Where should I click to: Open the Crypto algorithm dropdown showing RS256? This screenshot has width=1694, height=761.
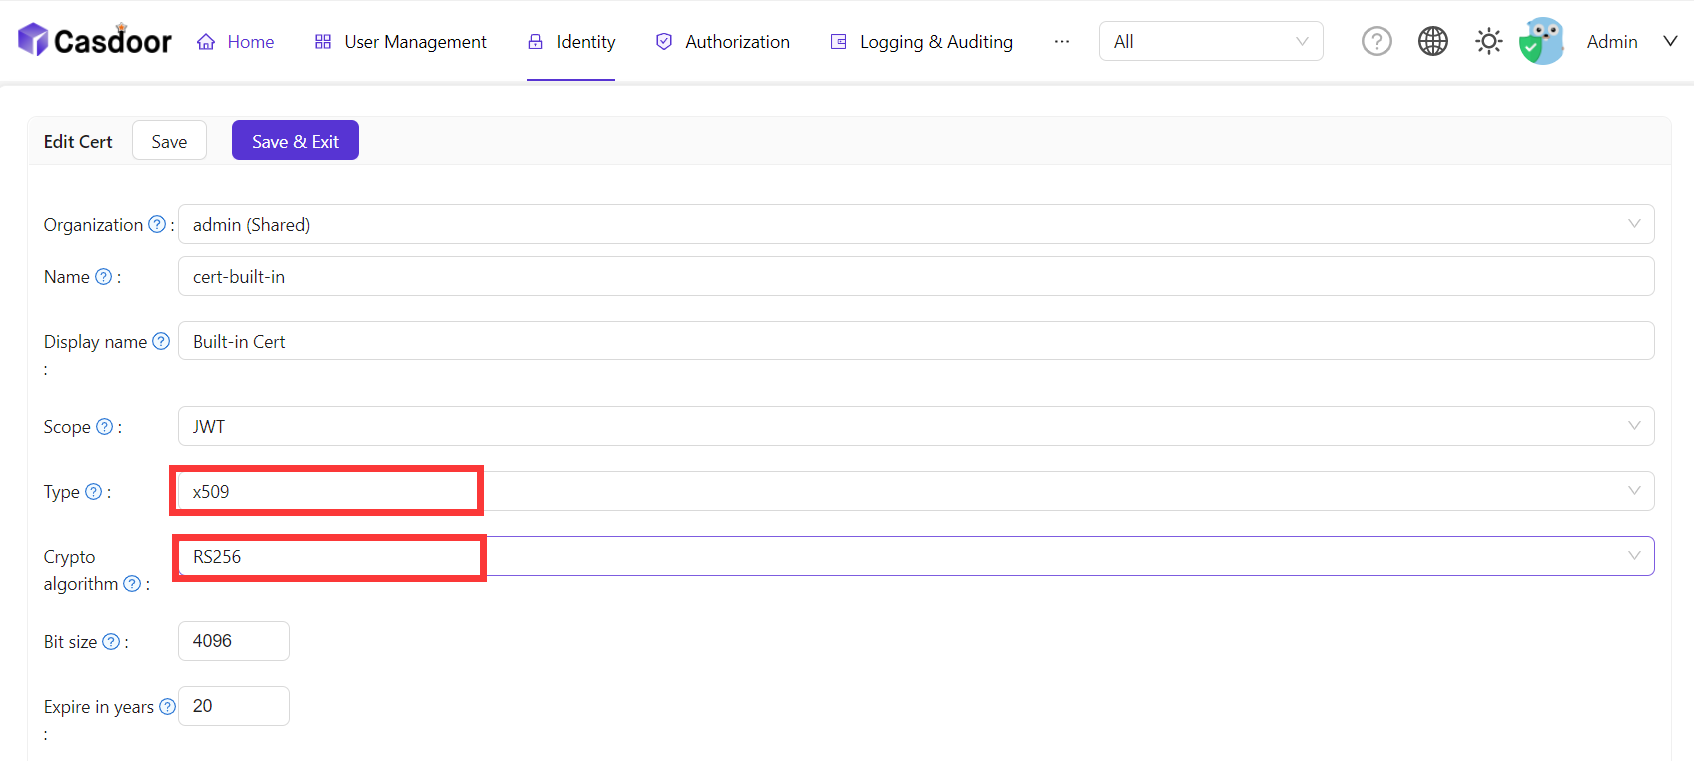(x=915, y=556)
